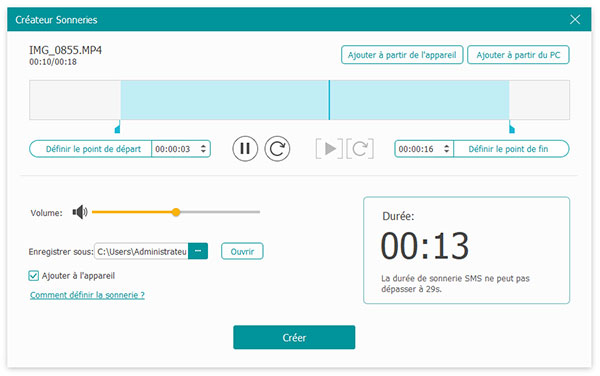Click the file name IMG_0855.MP4
Screen dimensions: 600x376
coord(65,50)
